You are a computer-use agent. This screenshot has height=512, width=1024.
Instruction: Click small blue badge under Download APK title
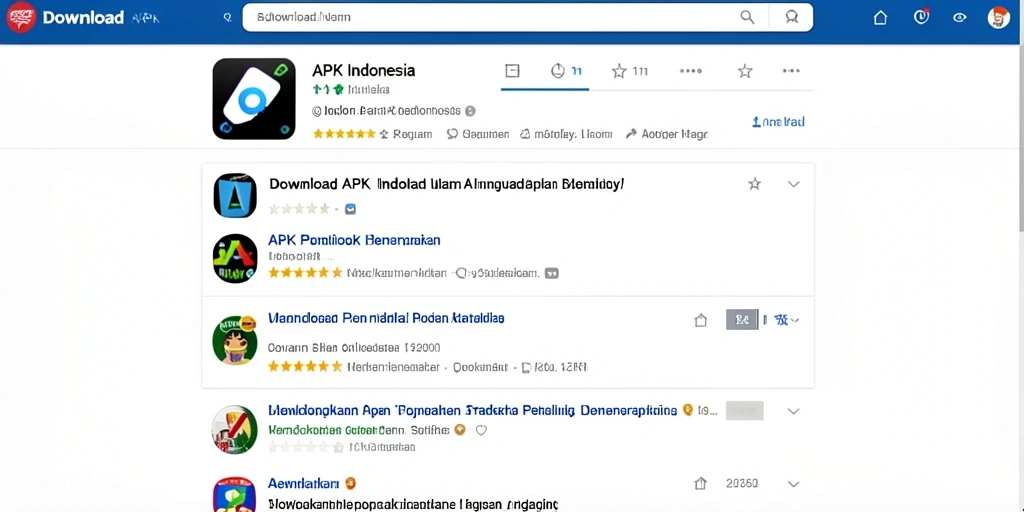350,209
